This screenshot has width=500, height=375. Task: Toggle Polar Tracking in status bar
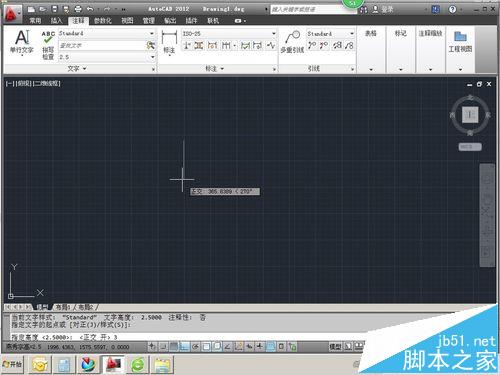coord(195,347)
